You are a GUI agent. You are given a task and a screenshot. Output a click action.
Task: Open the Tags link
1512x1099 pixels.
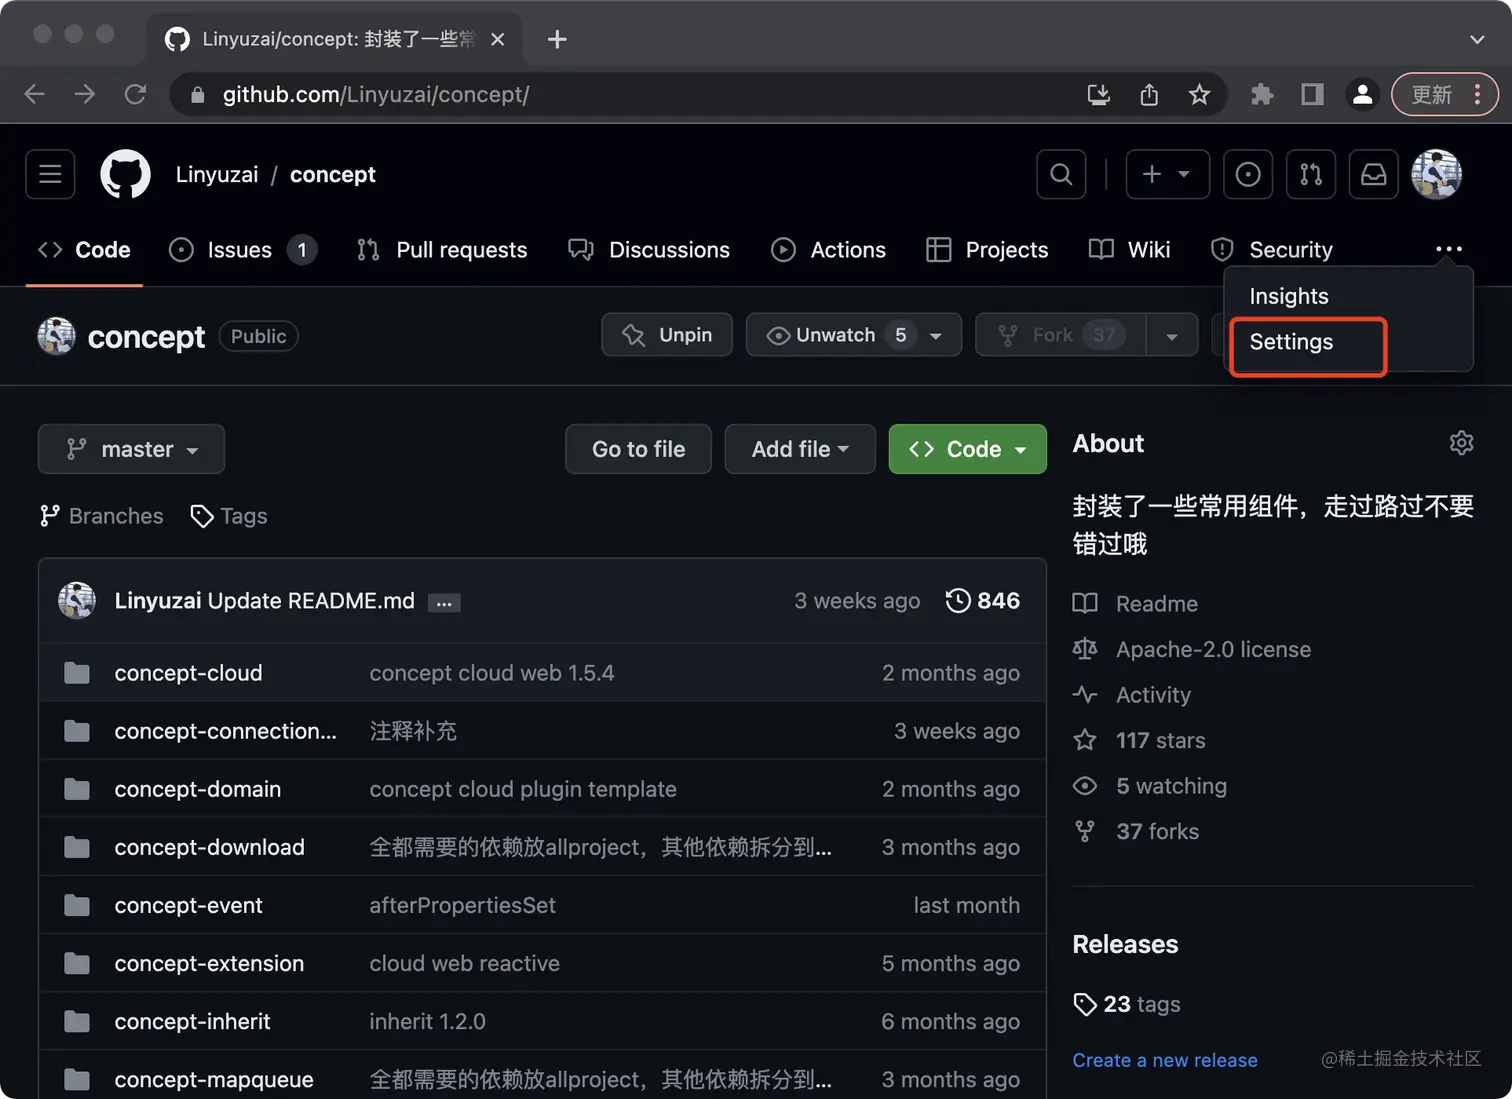pos(229,516)
